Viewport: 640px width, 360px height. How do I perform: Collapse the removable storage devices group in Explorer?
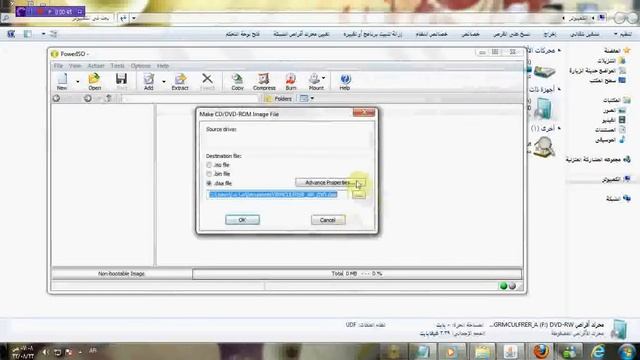point(559,89)
